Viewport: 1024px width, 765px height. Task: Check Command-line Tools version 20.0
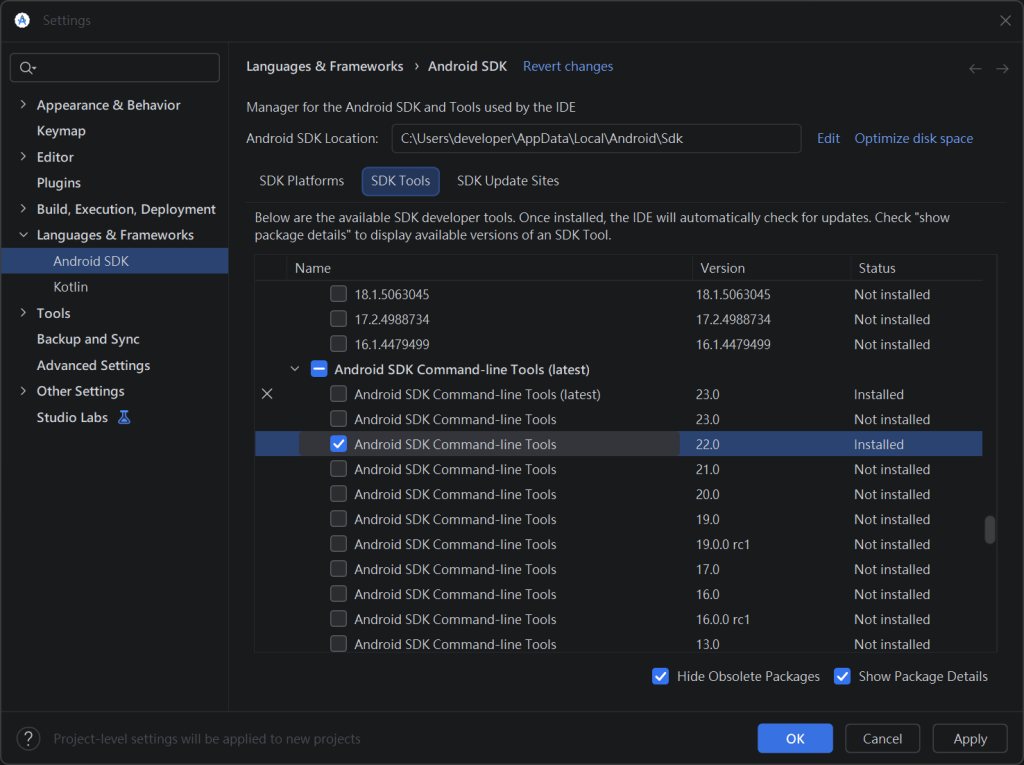point(338,494)
